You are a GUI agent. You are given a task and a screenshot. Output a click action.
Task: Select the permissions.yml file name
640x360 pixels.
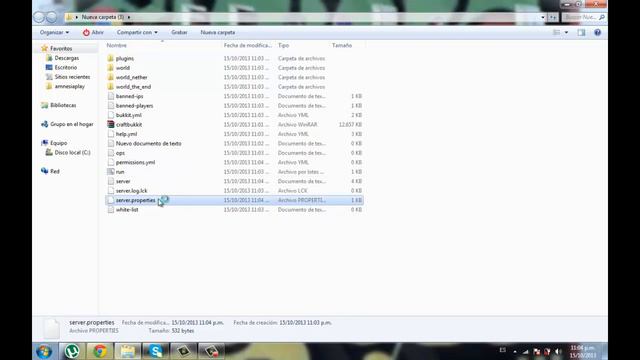[x=135, y=162]
